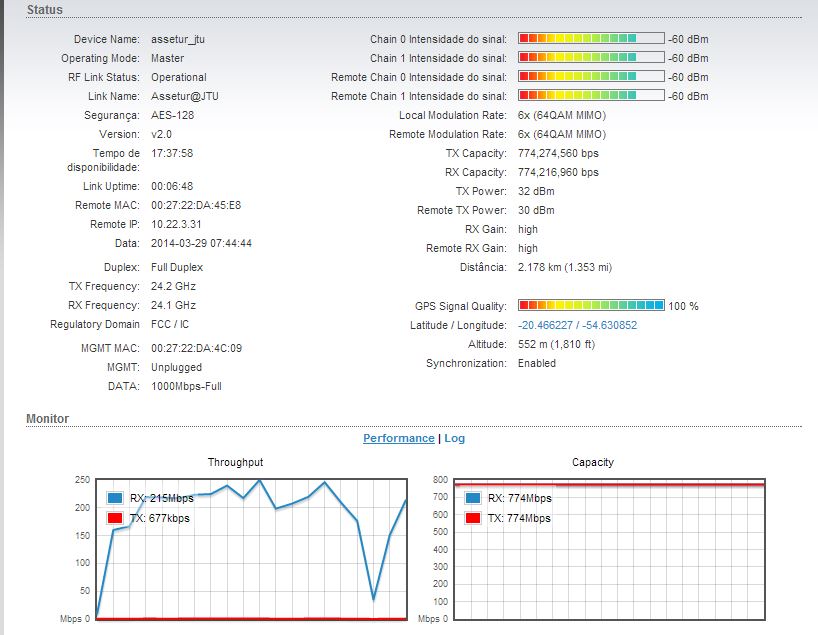This screenshot has width=818, height=635.
Task: Select RX Frequency value 24.1 GHz
Action: click(174, 305)
